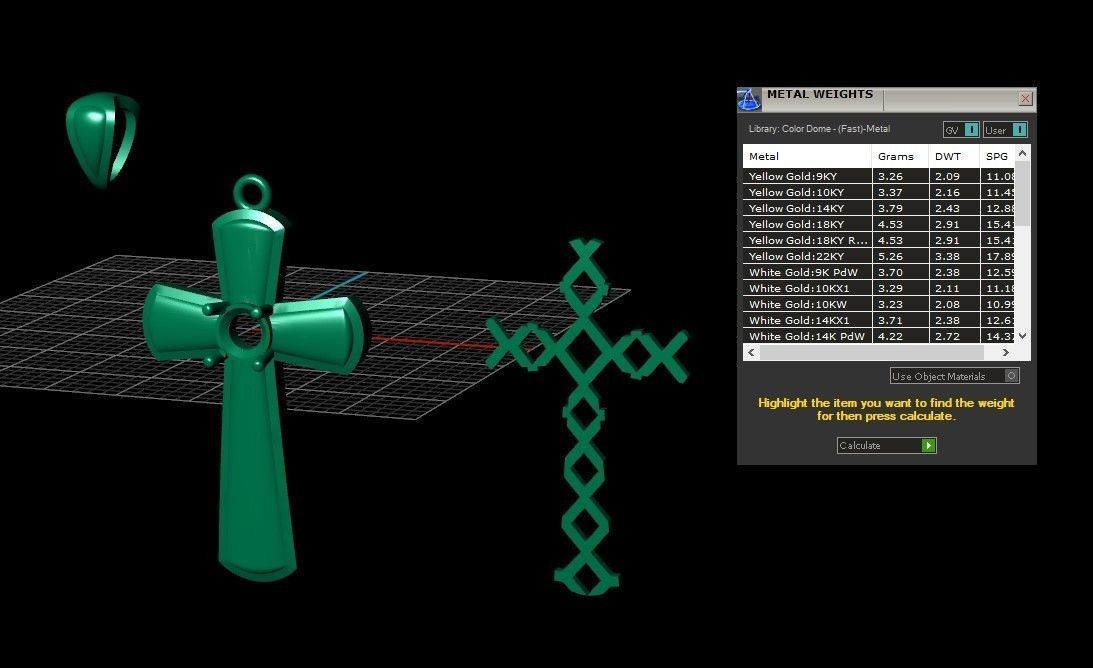Image resolution: width=1093 pixels, height=668 pixels.
Task: Select the White Gold:10KX1 row
Action: (x=879, y=289)
